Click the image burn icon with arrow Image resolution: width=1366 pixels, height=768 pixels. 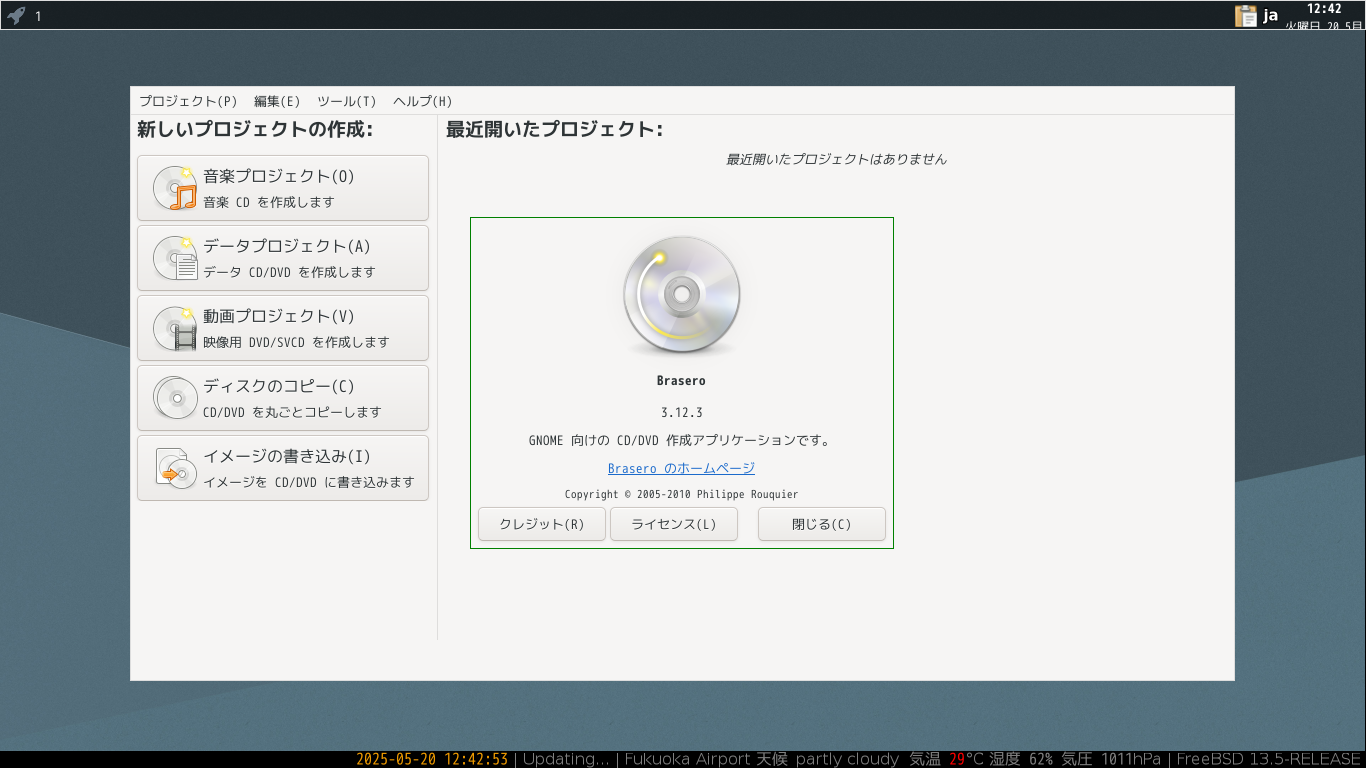[x=175, y=468]
